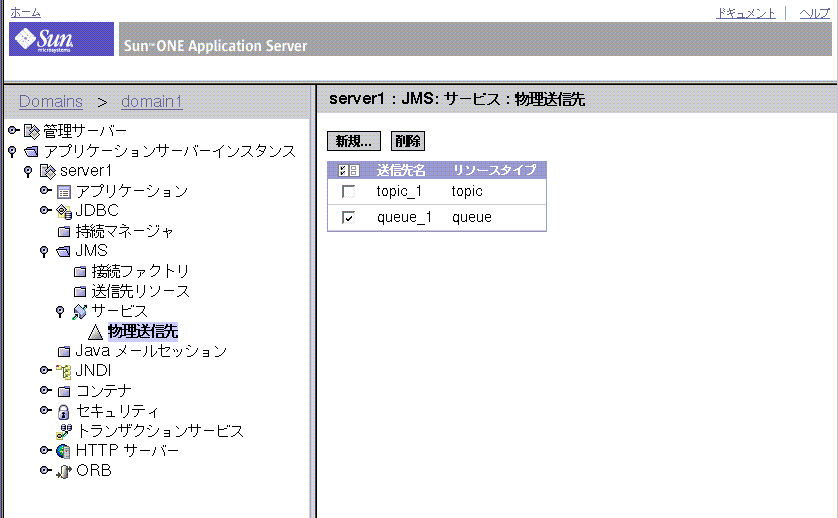The width and height of the screenshot is (838, 518).
Task: Go to Domains breadcrumb link
Action: pos(51,101)
